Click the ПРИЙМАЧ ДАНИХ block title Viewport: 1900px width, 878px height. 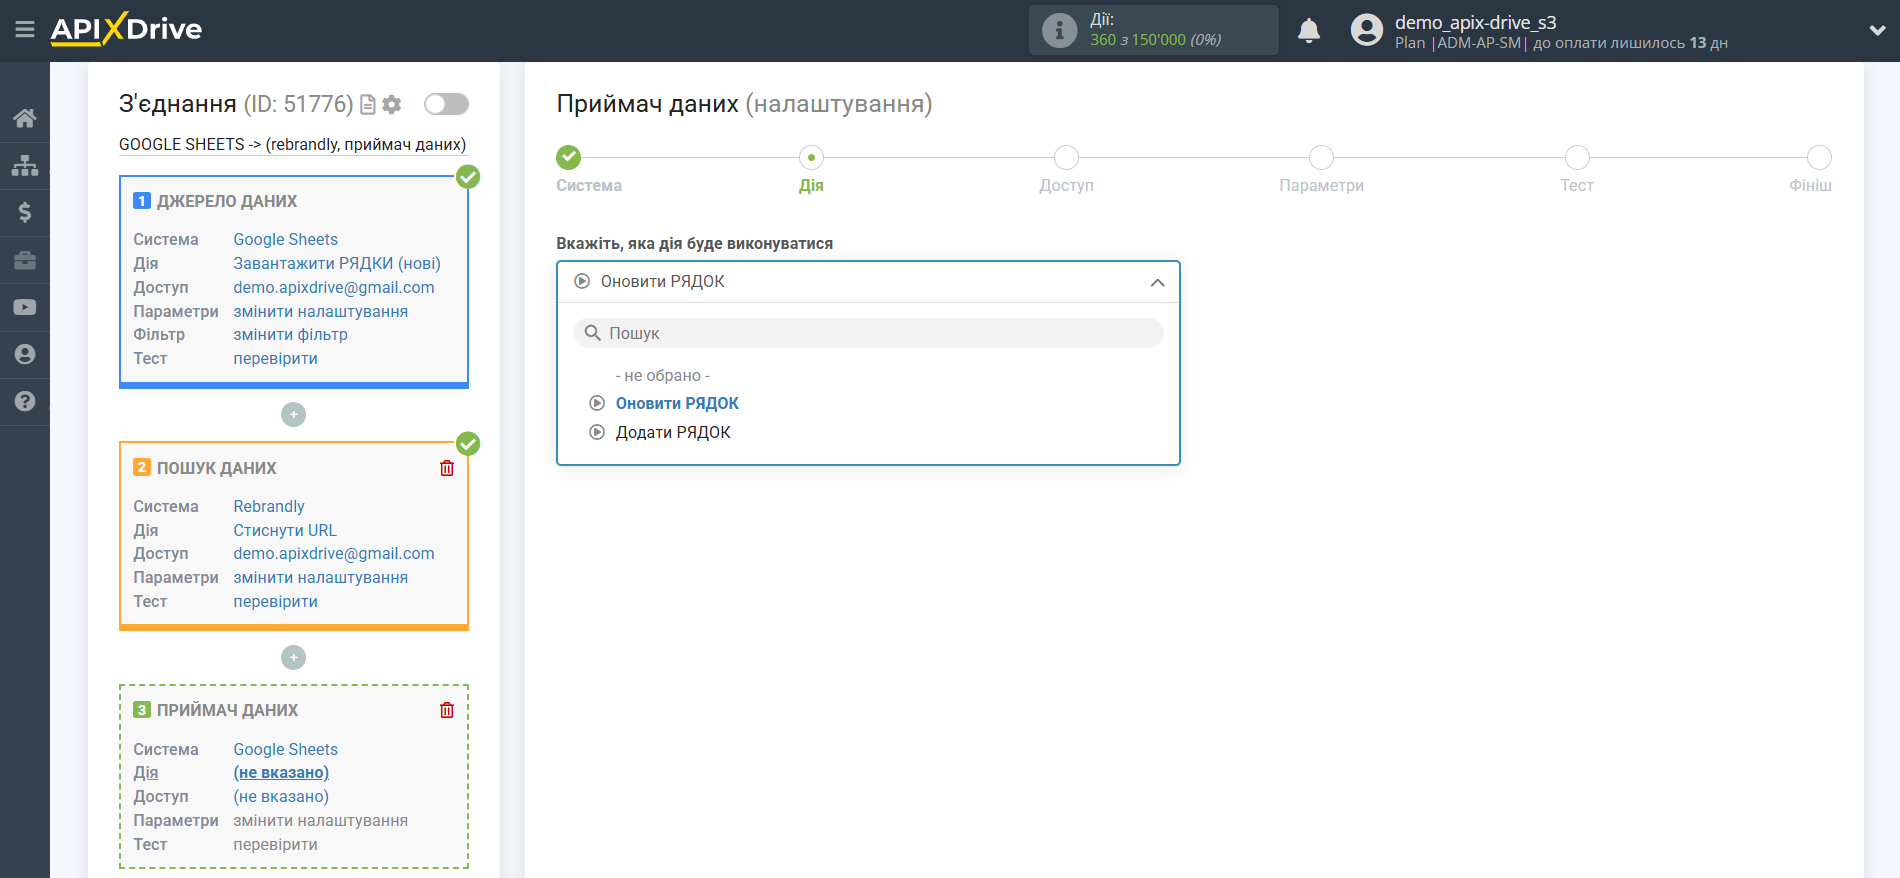click(x=227, y=710)
